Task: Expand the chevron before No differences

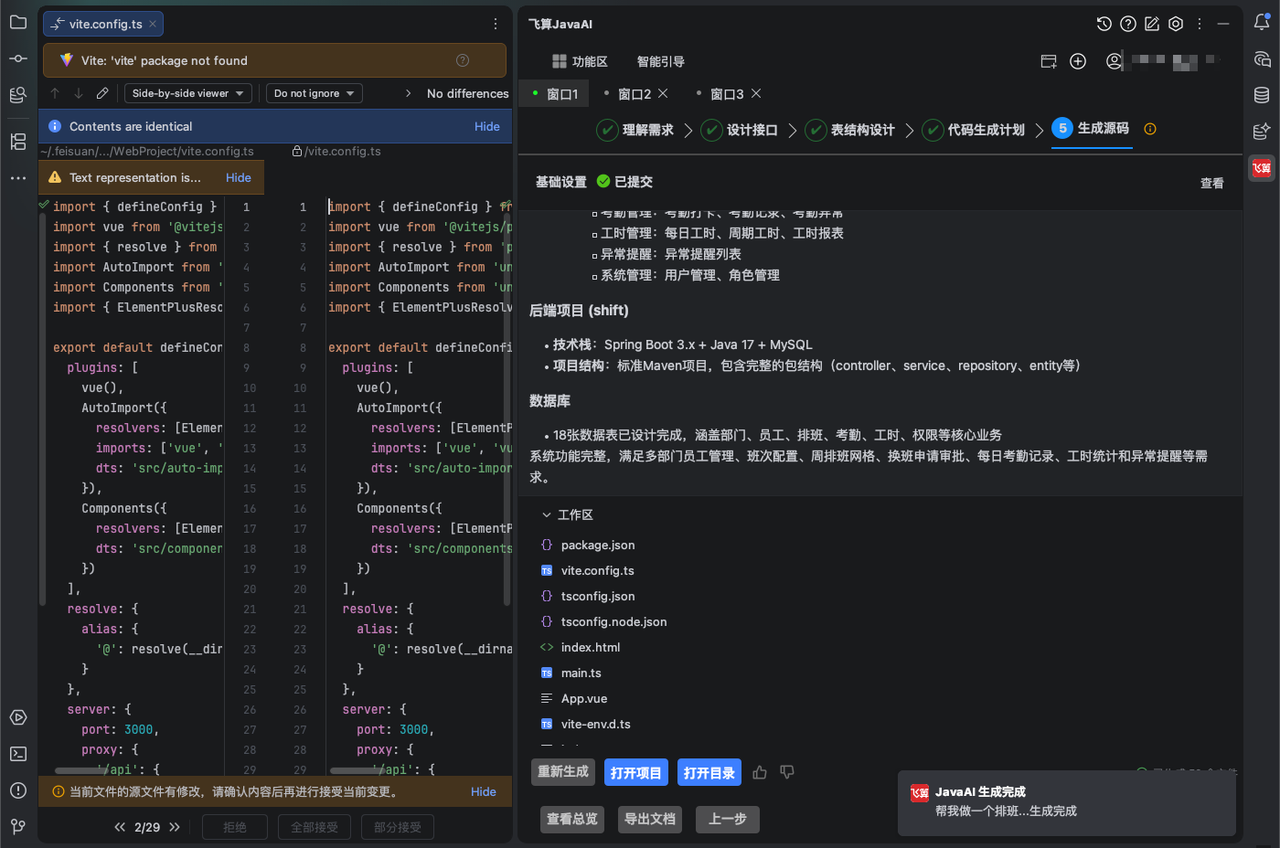Action: click(408, 93)
